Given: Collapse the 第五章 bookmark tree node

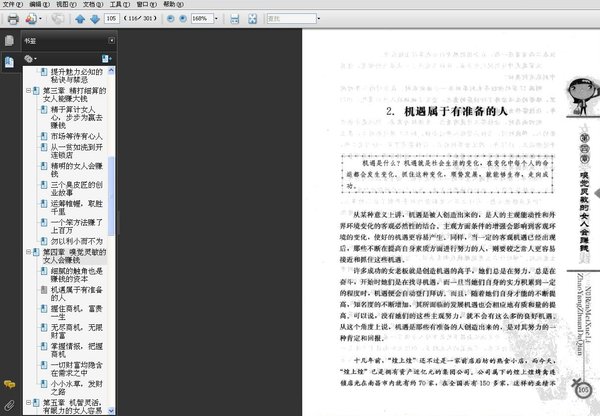Looking at the screenshot, I should tap(28, 403).
